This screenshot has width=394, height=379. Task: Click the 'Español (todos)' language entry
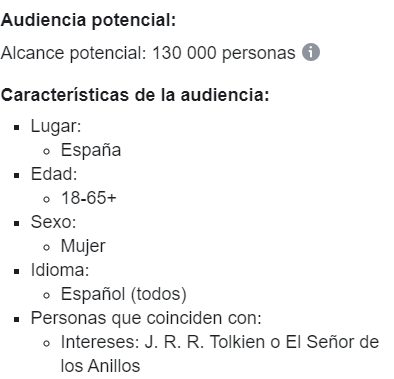[124, 294]
